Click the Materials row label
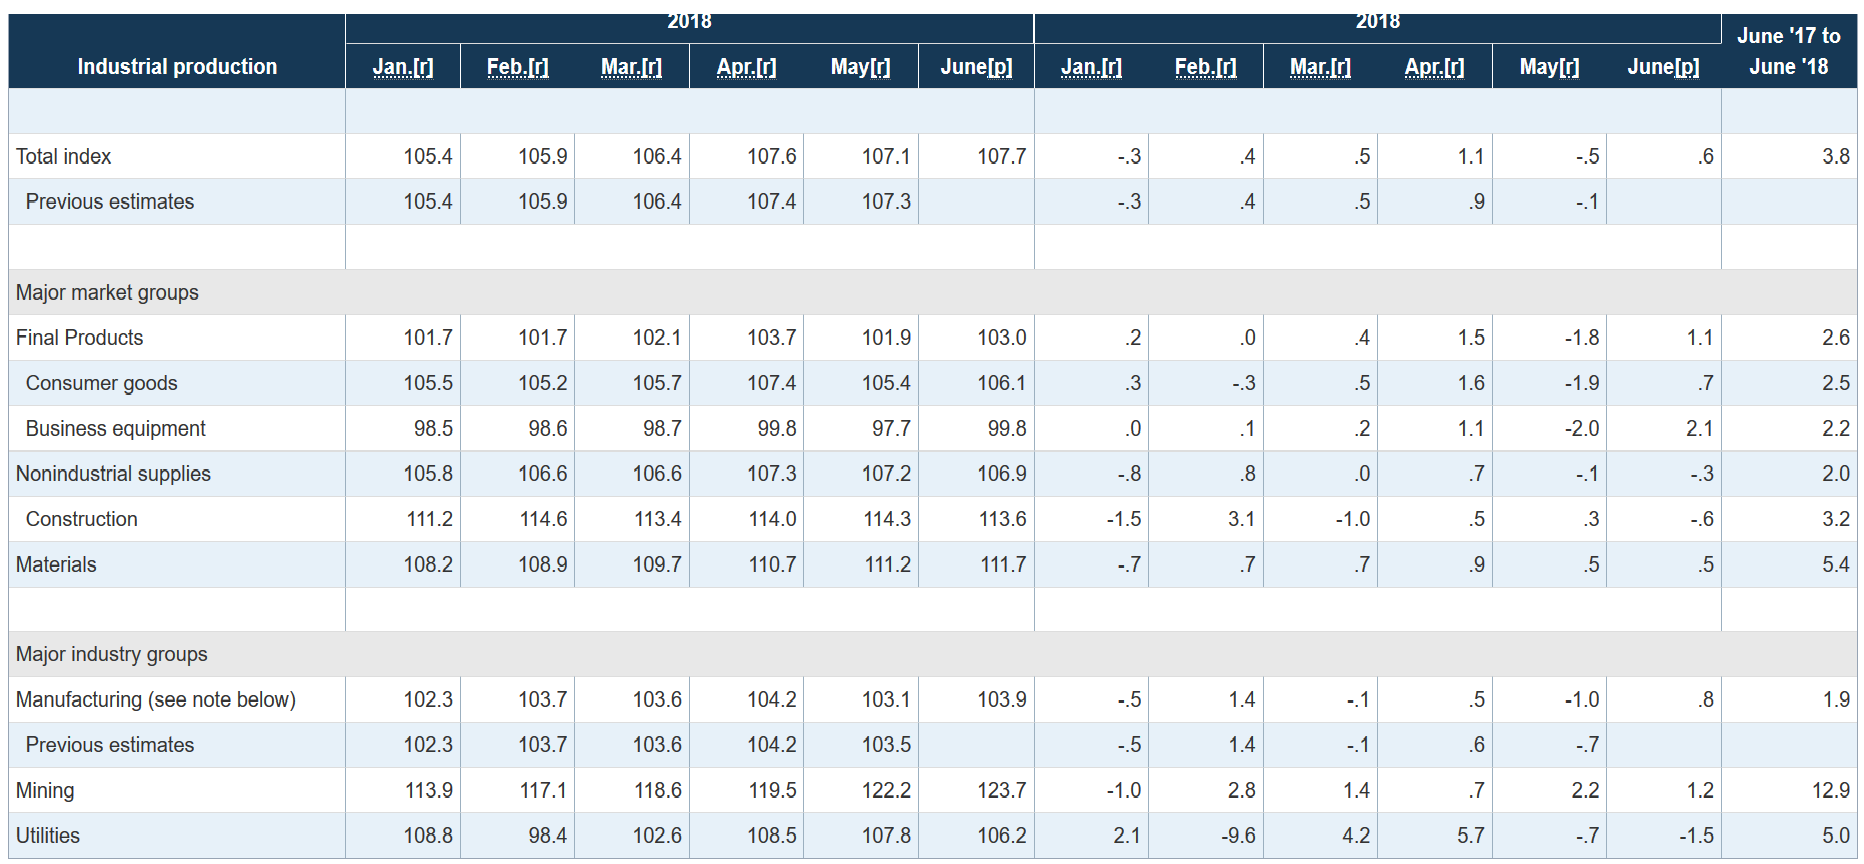The image size is (1864, 864). 56,565
